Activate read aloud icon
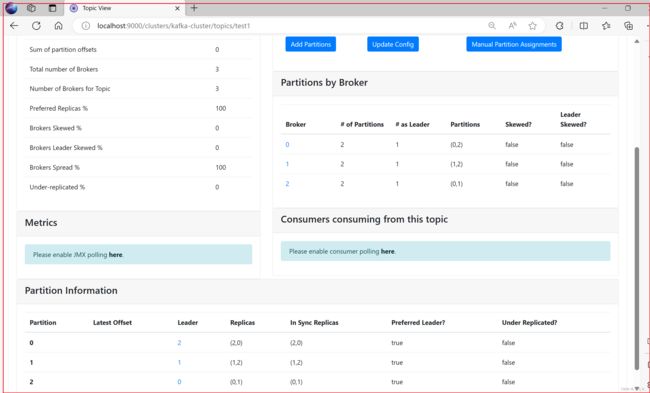650x393 pixels. click(512, 26)
